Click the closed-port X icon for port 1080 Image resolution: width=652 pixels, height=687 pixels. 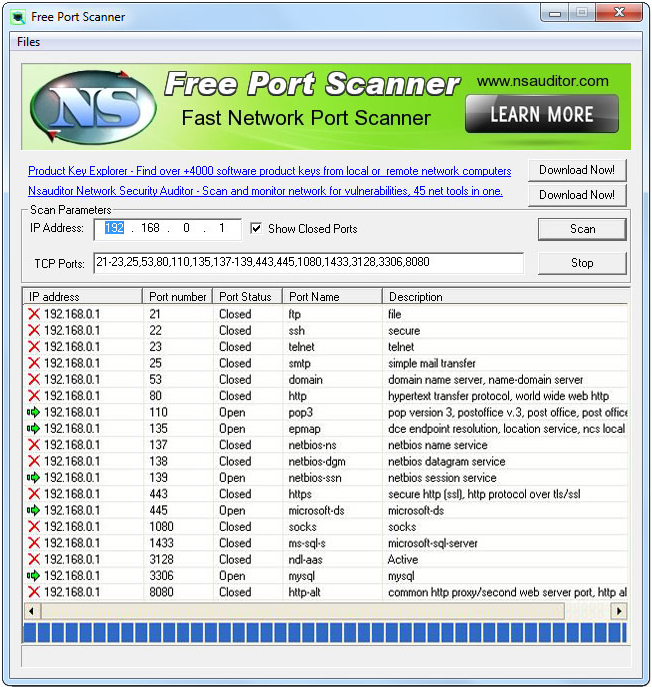[x=34, y=527]
